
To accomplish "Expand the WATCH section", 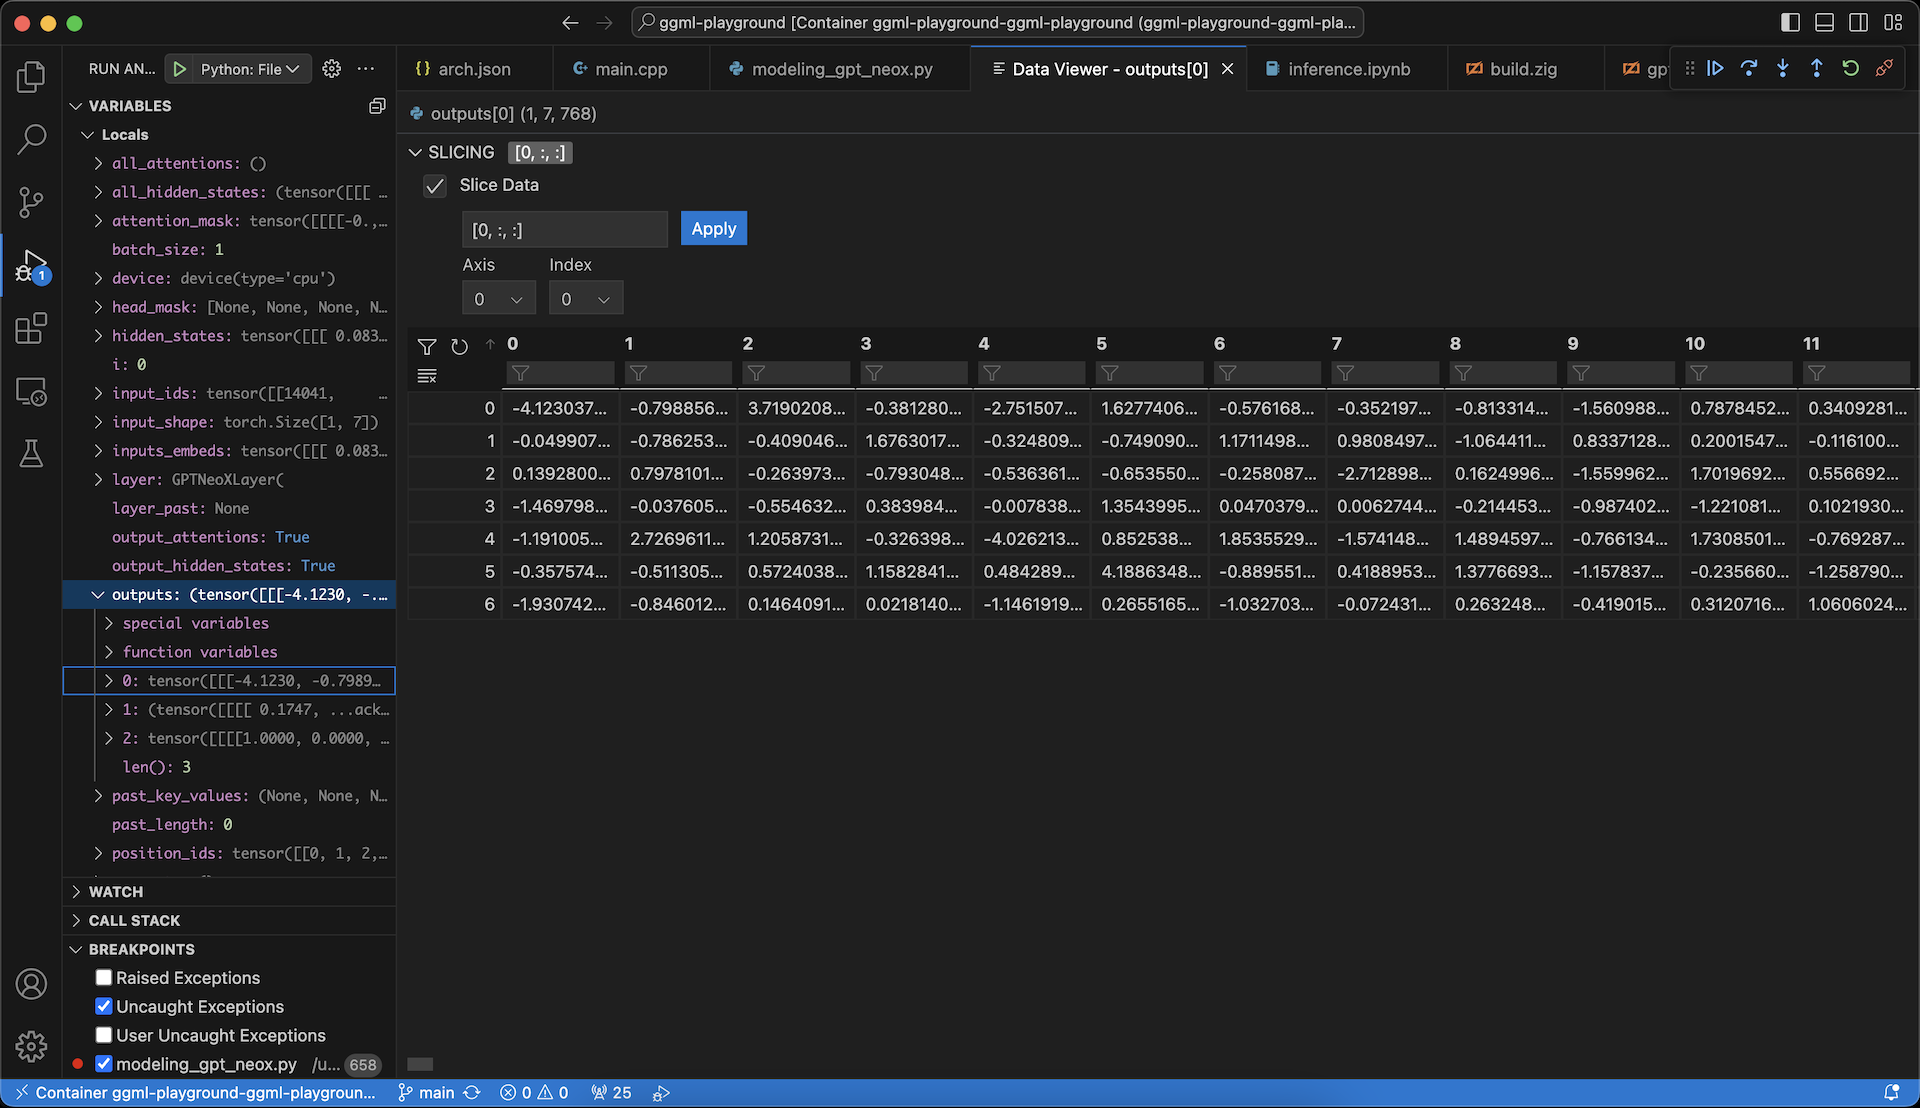I will 76,891.
